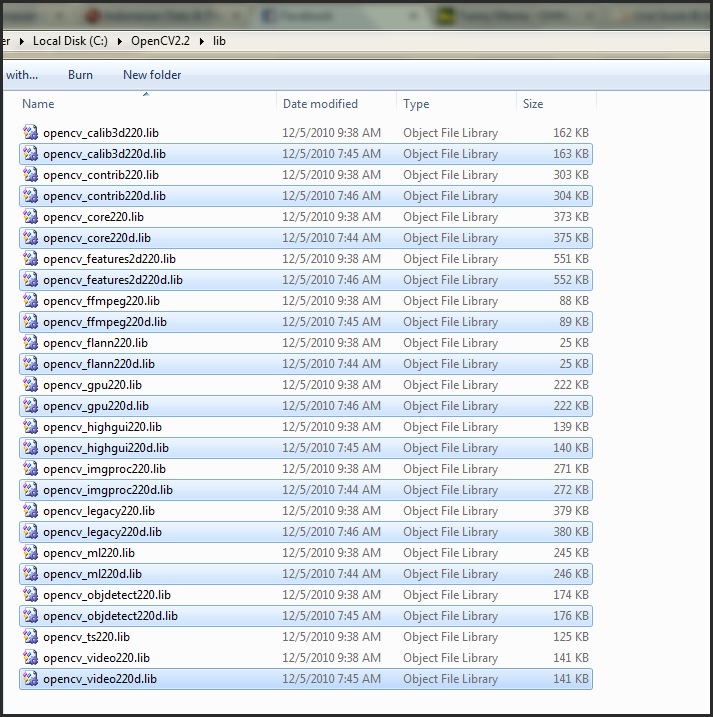Click the opencv_gpu220.lib file icon

[31, 385]
